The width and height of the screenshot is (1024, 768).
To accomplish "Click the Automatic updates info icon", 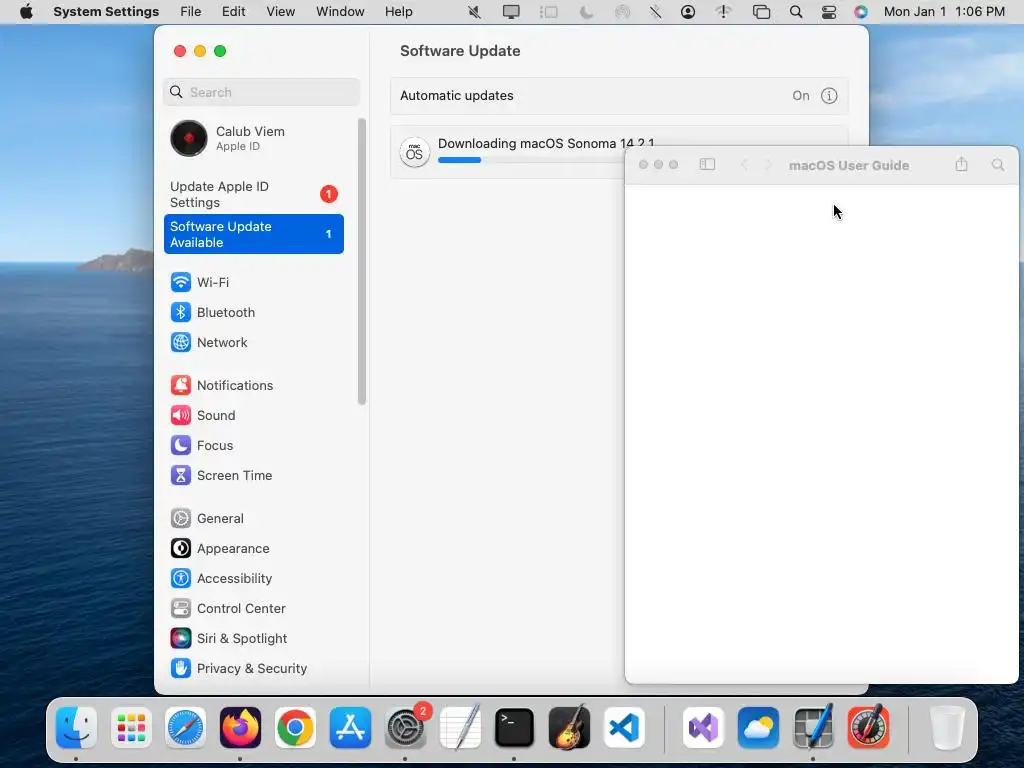I will click(829, 96).
